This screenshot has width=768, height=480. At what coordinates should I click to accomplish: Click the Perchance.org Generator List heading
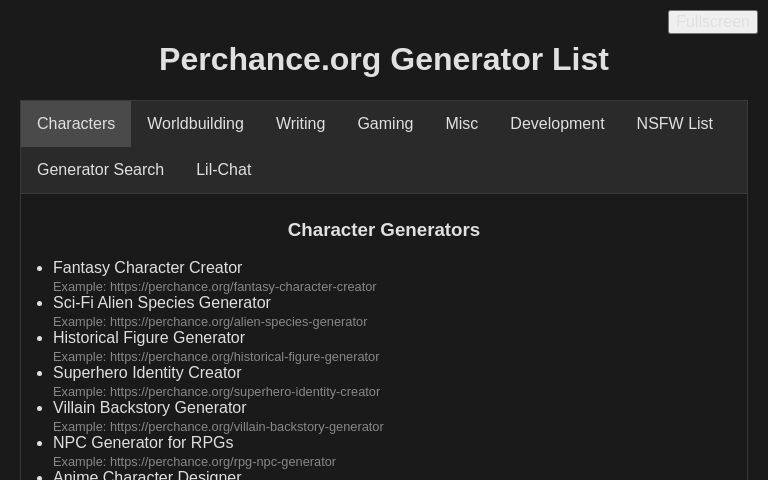point(384,60)
